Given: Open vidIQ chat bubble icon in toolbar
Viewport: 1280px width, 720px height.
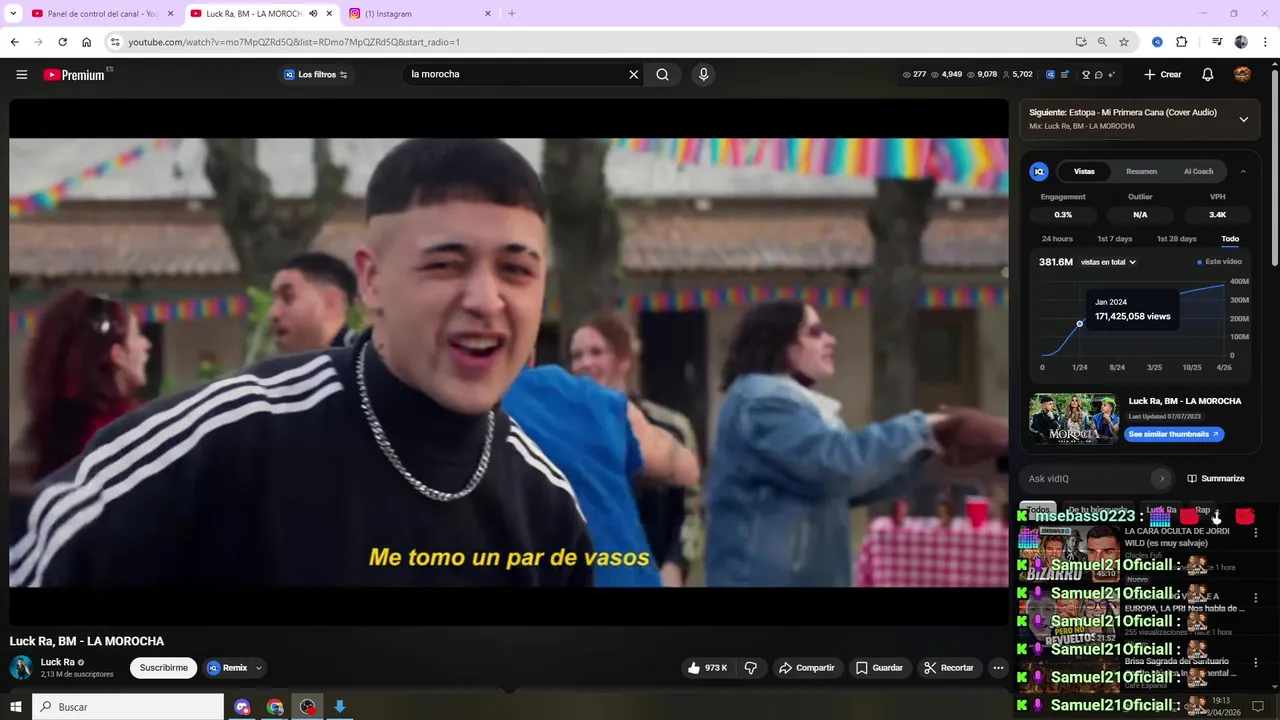Looking at the screenshot, I should coord(1098,74).
